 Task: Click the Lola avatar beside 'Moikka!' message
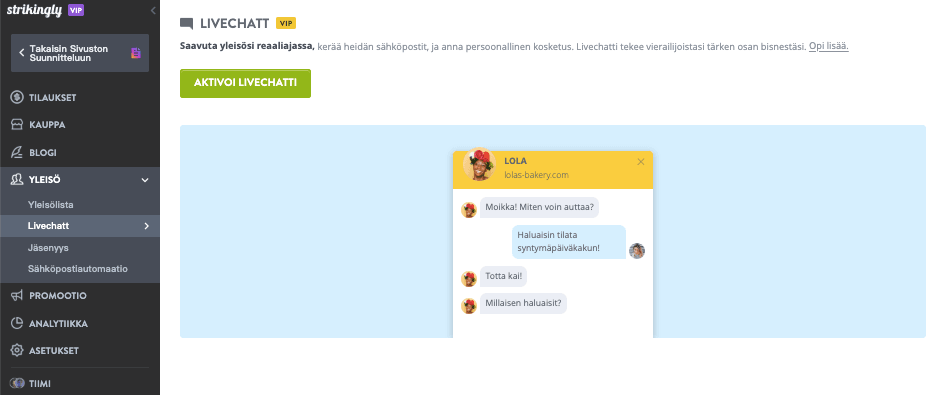tap(469, 210)
